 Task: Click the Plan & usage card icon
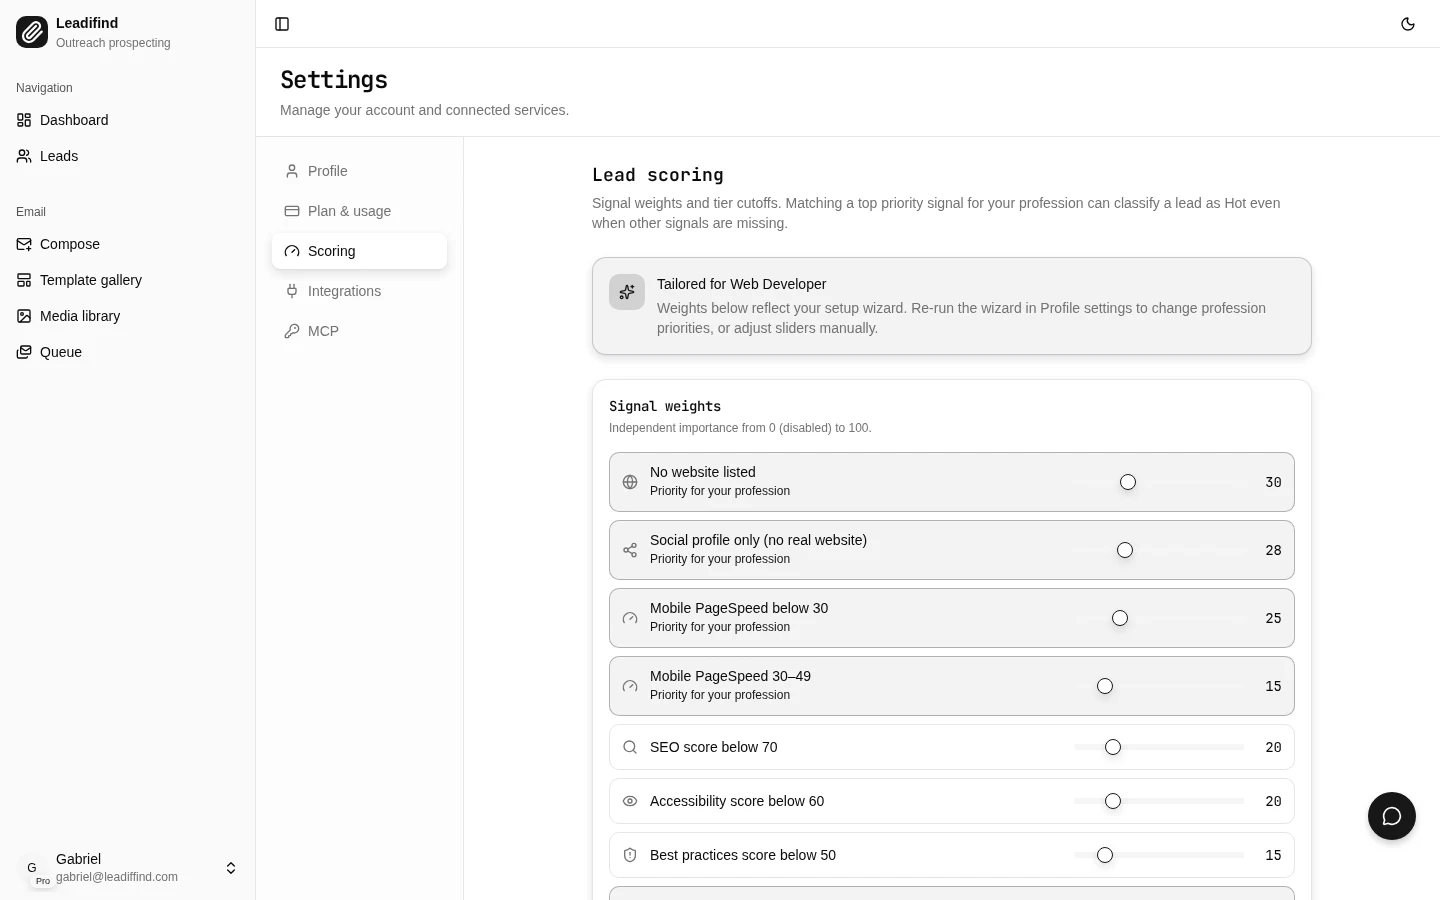292,211
